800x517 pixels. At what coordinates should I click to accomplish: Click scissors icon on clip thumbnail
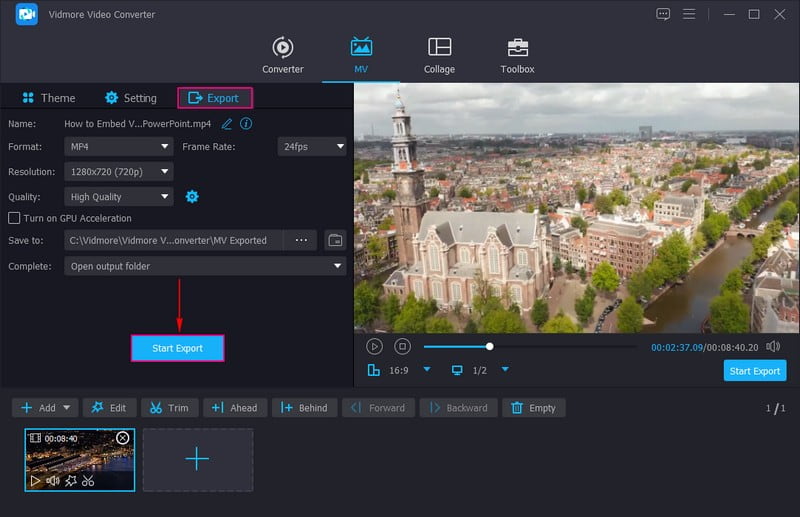(x=88, y=481)
